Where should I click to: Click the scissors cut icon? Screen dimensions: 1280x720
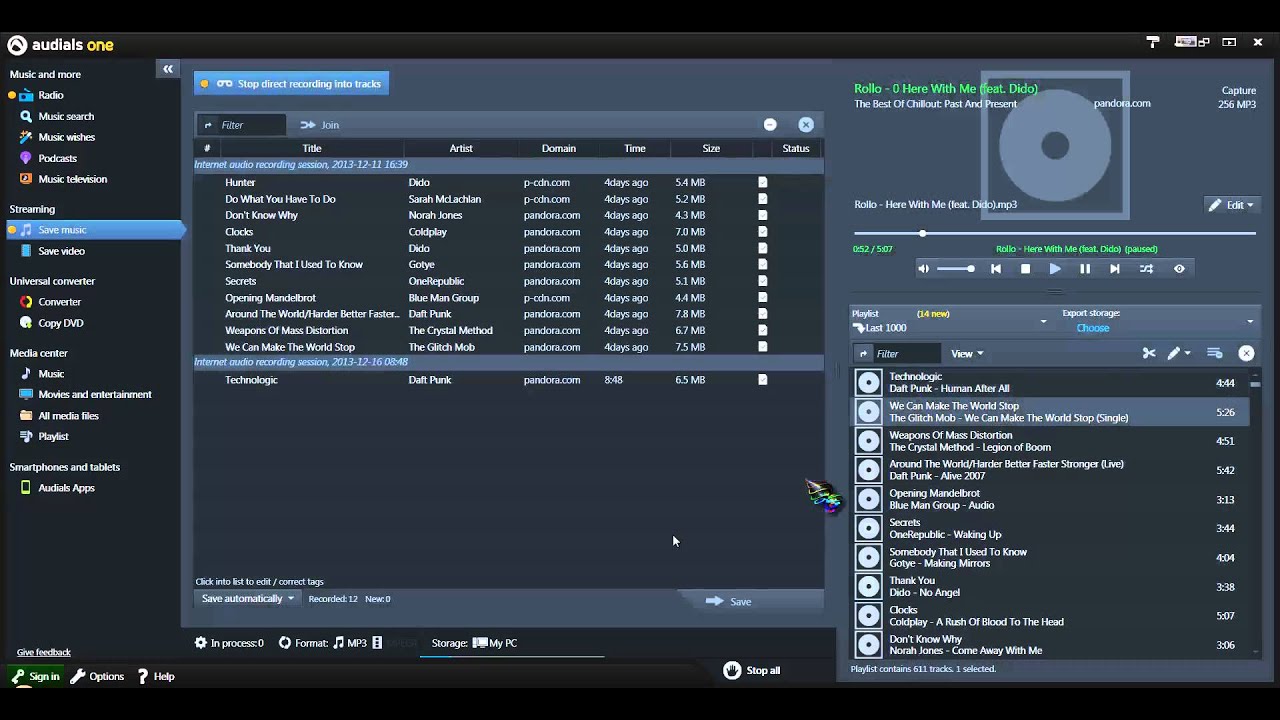1149,353
